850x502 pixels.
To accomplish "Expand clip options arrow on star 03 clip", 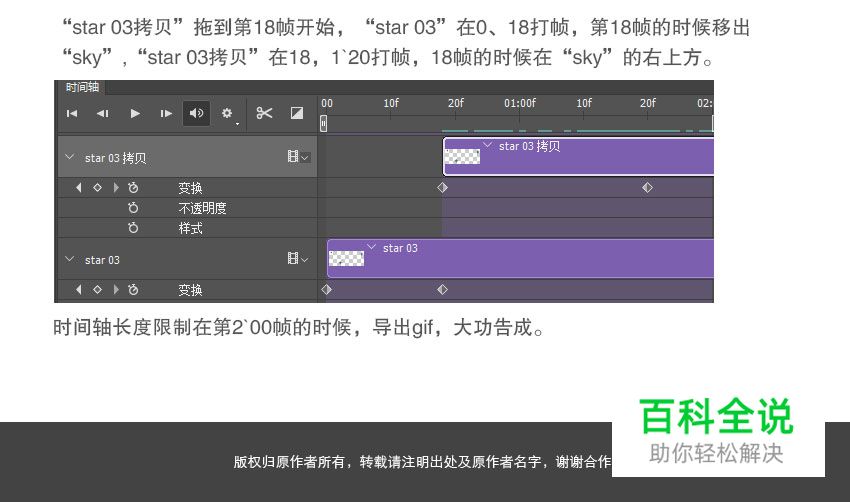I will point(371,247).
